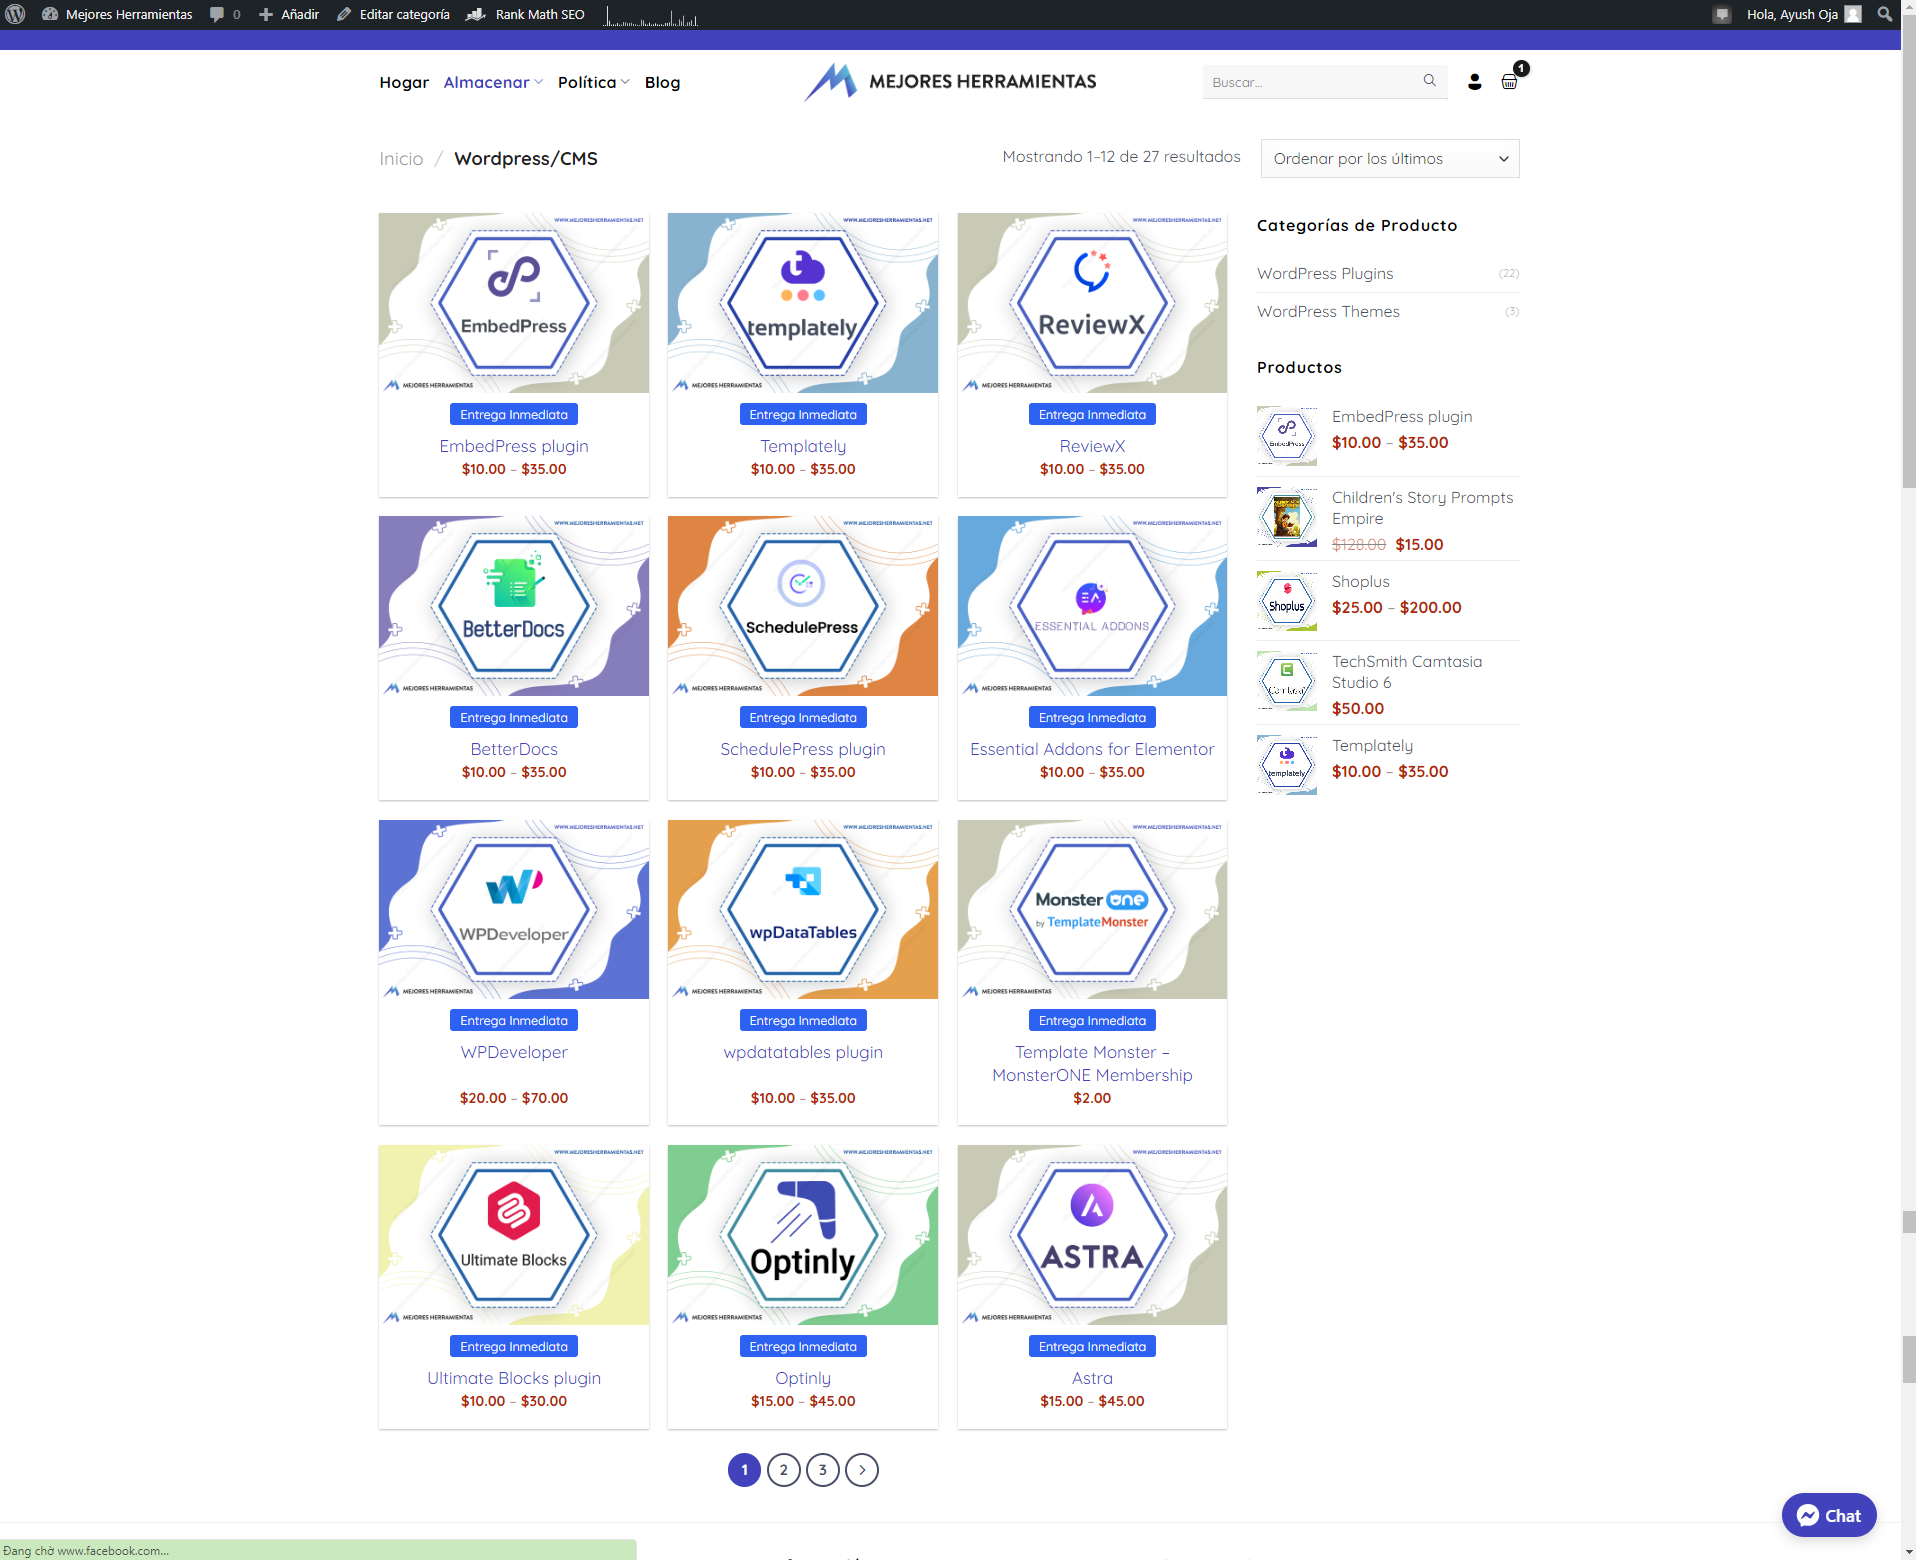Open the EmbedPress product image
The height and width of the screenshot is (1560, 1916).
coord(514,303)
